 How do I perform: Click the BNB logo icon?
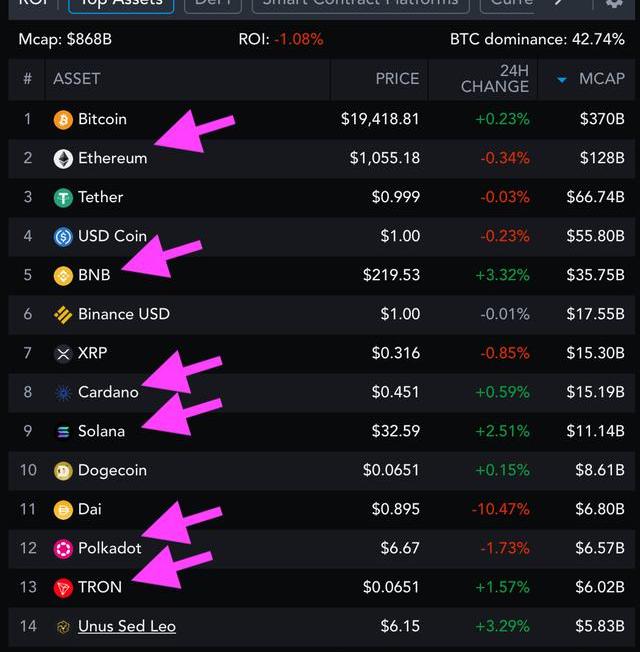pos(63,275)
